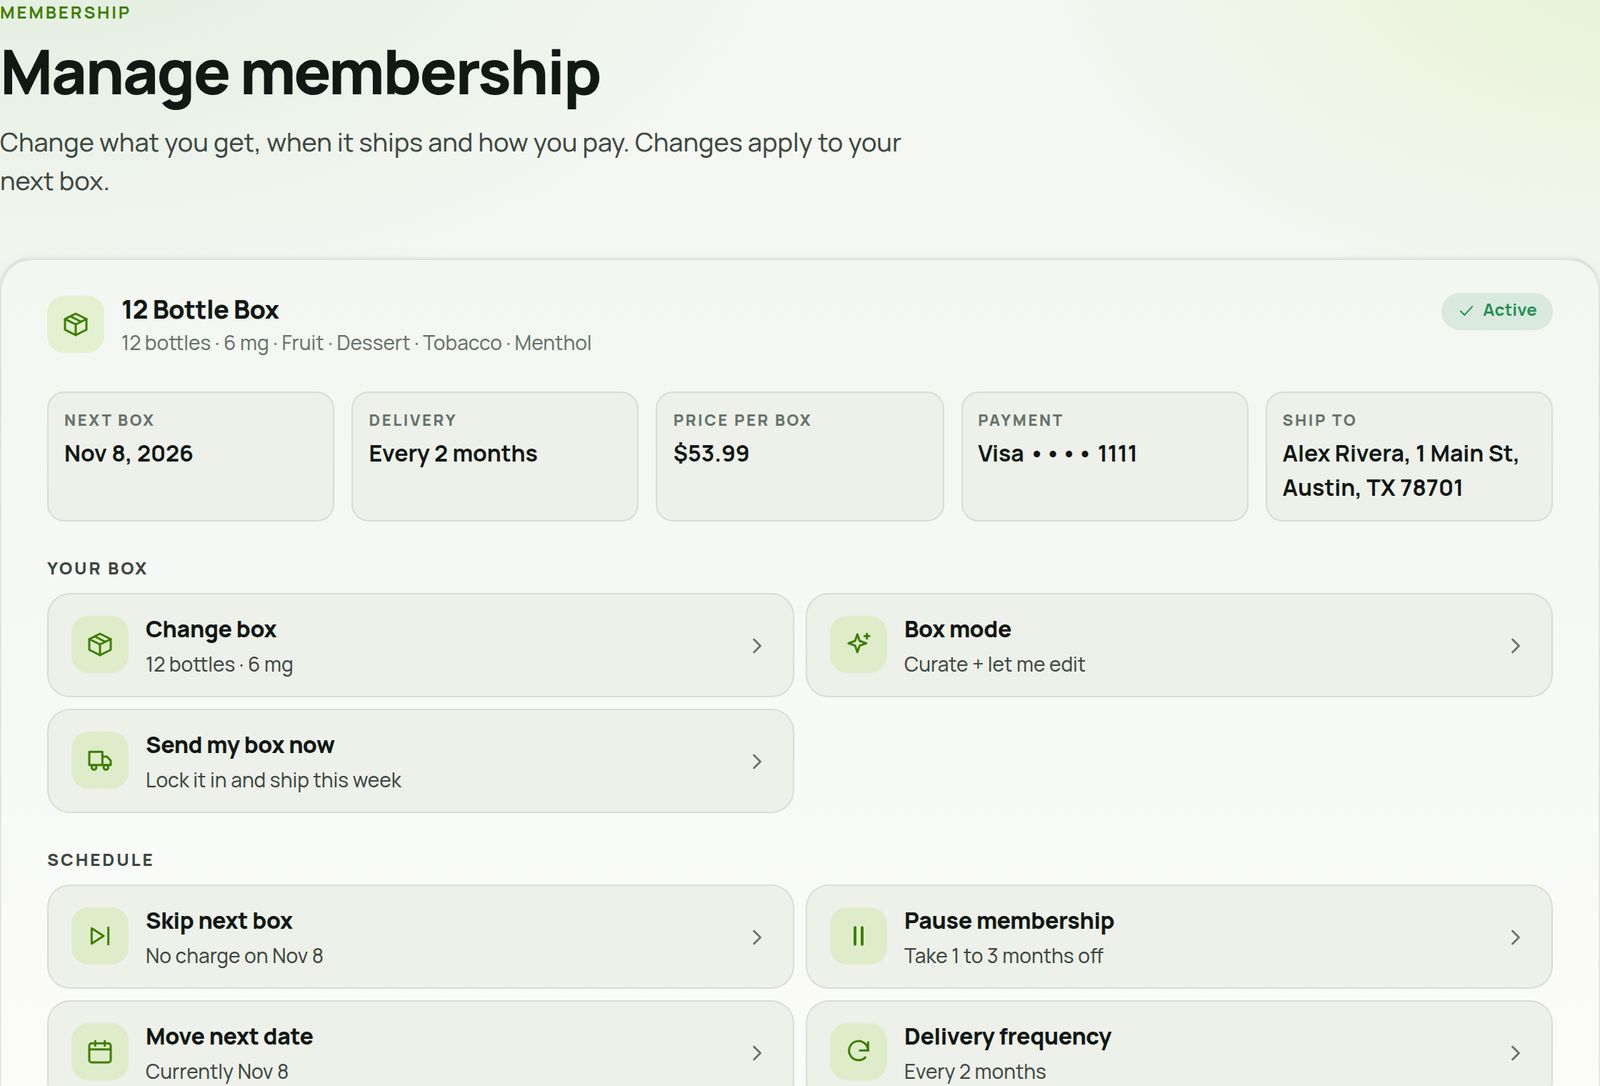The height and width of the screenshot is (1086, 1600).
Task: Click the Lock it in and ship this week text
Action: point(273,781)
